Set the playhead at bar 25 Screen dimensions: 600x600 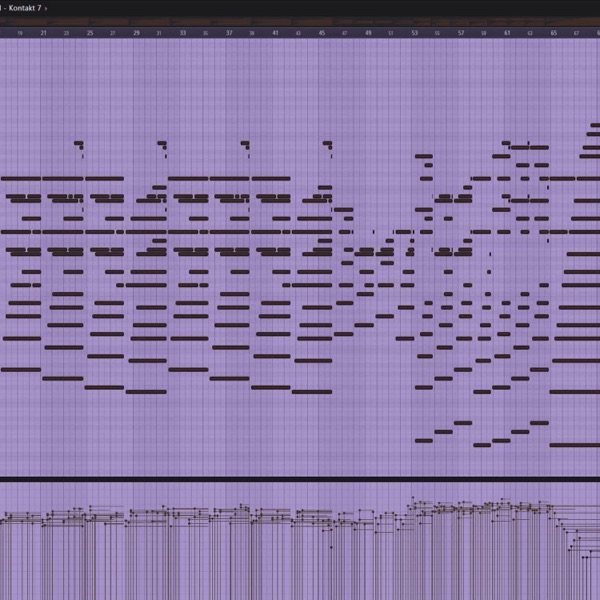pos(90,33)
